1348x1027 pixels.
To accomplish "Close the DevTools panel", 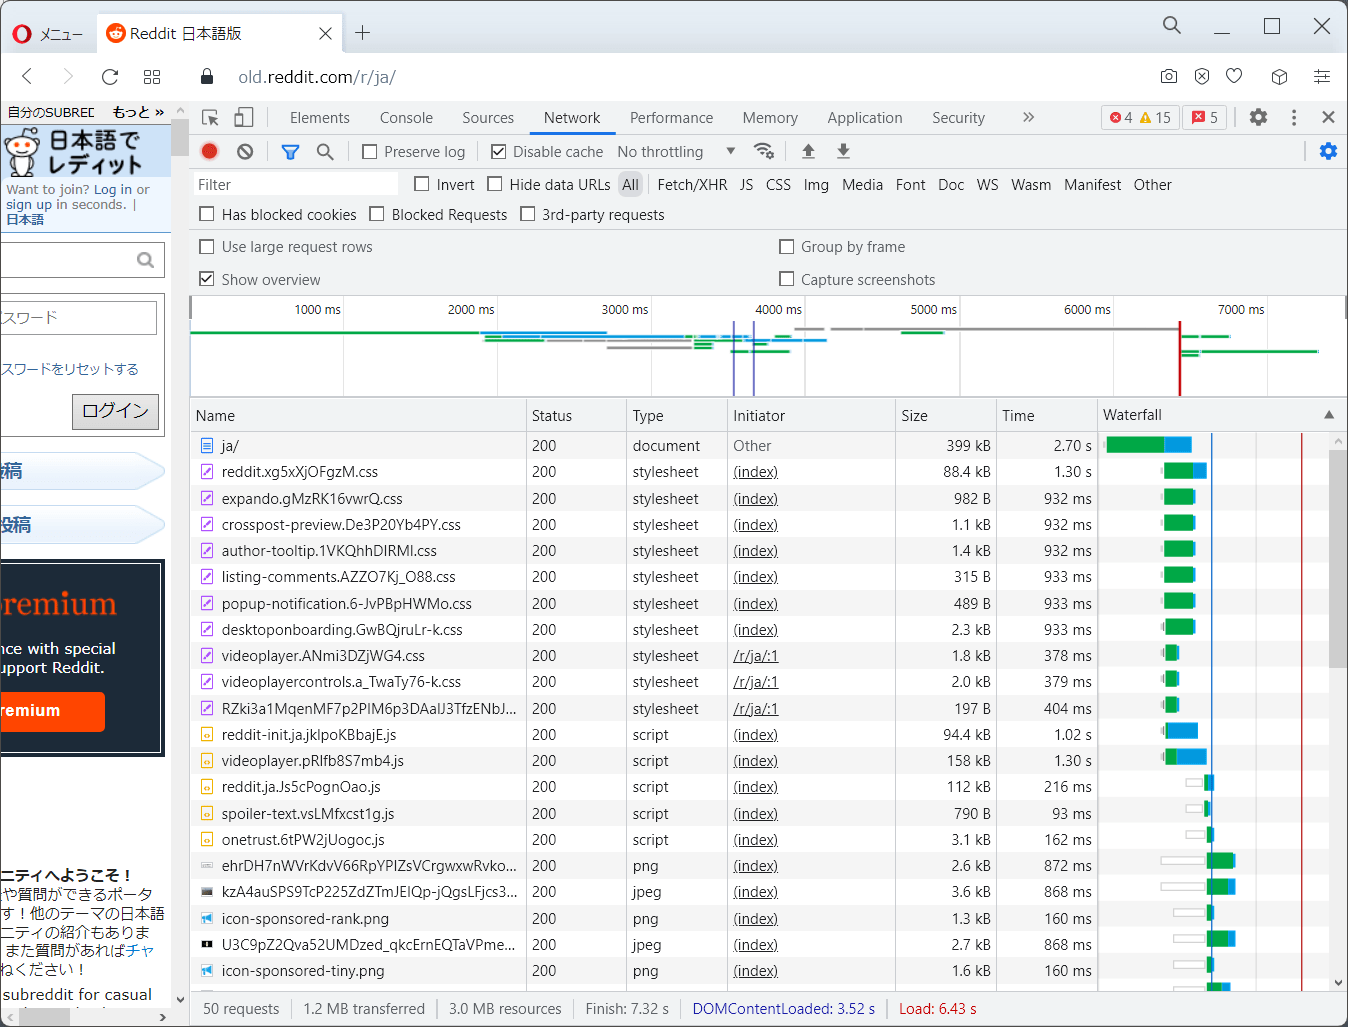I will (x=1328, y=117).
